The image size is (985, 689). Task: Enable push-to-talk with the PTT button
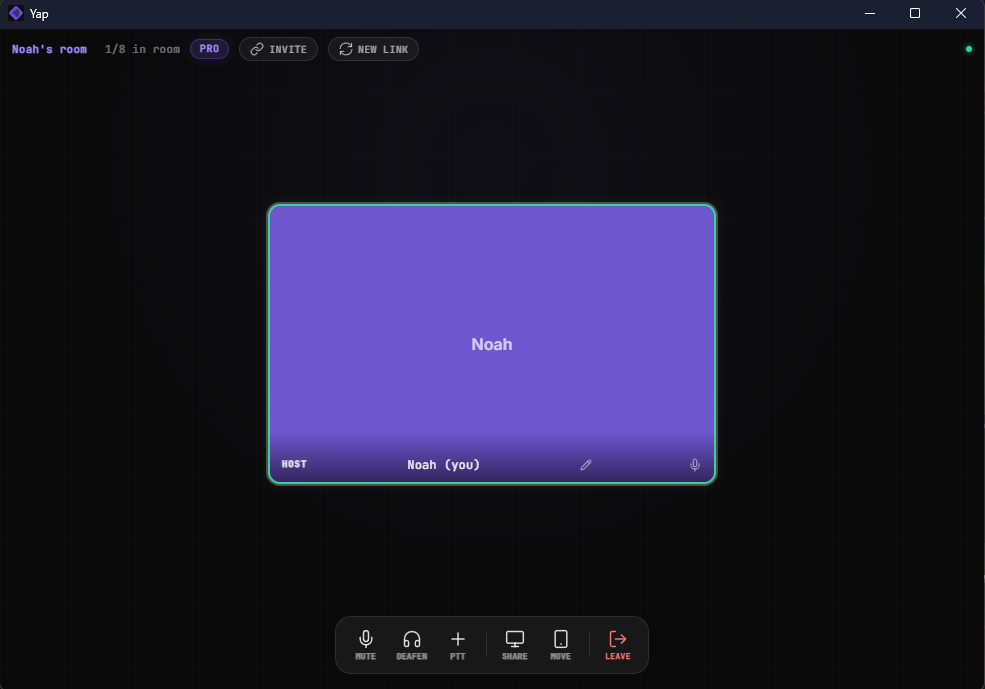(458, 644)
